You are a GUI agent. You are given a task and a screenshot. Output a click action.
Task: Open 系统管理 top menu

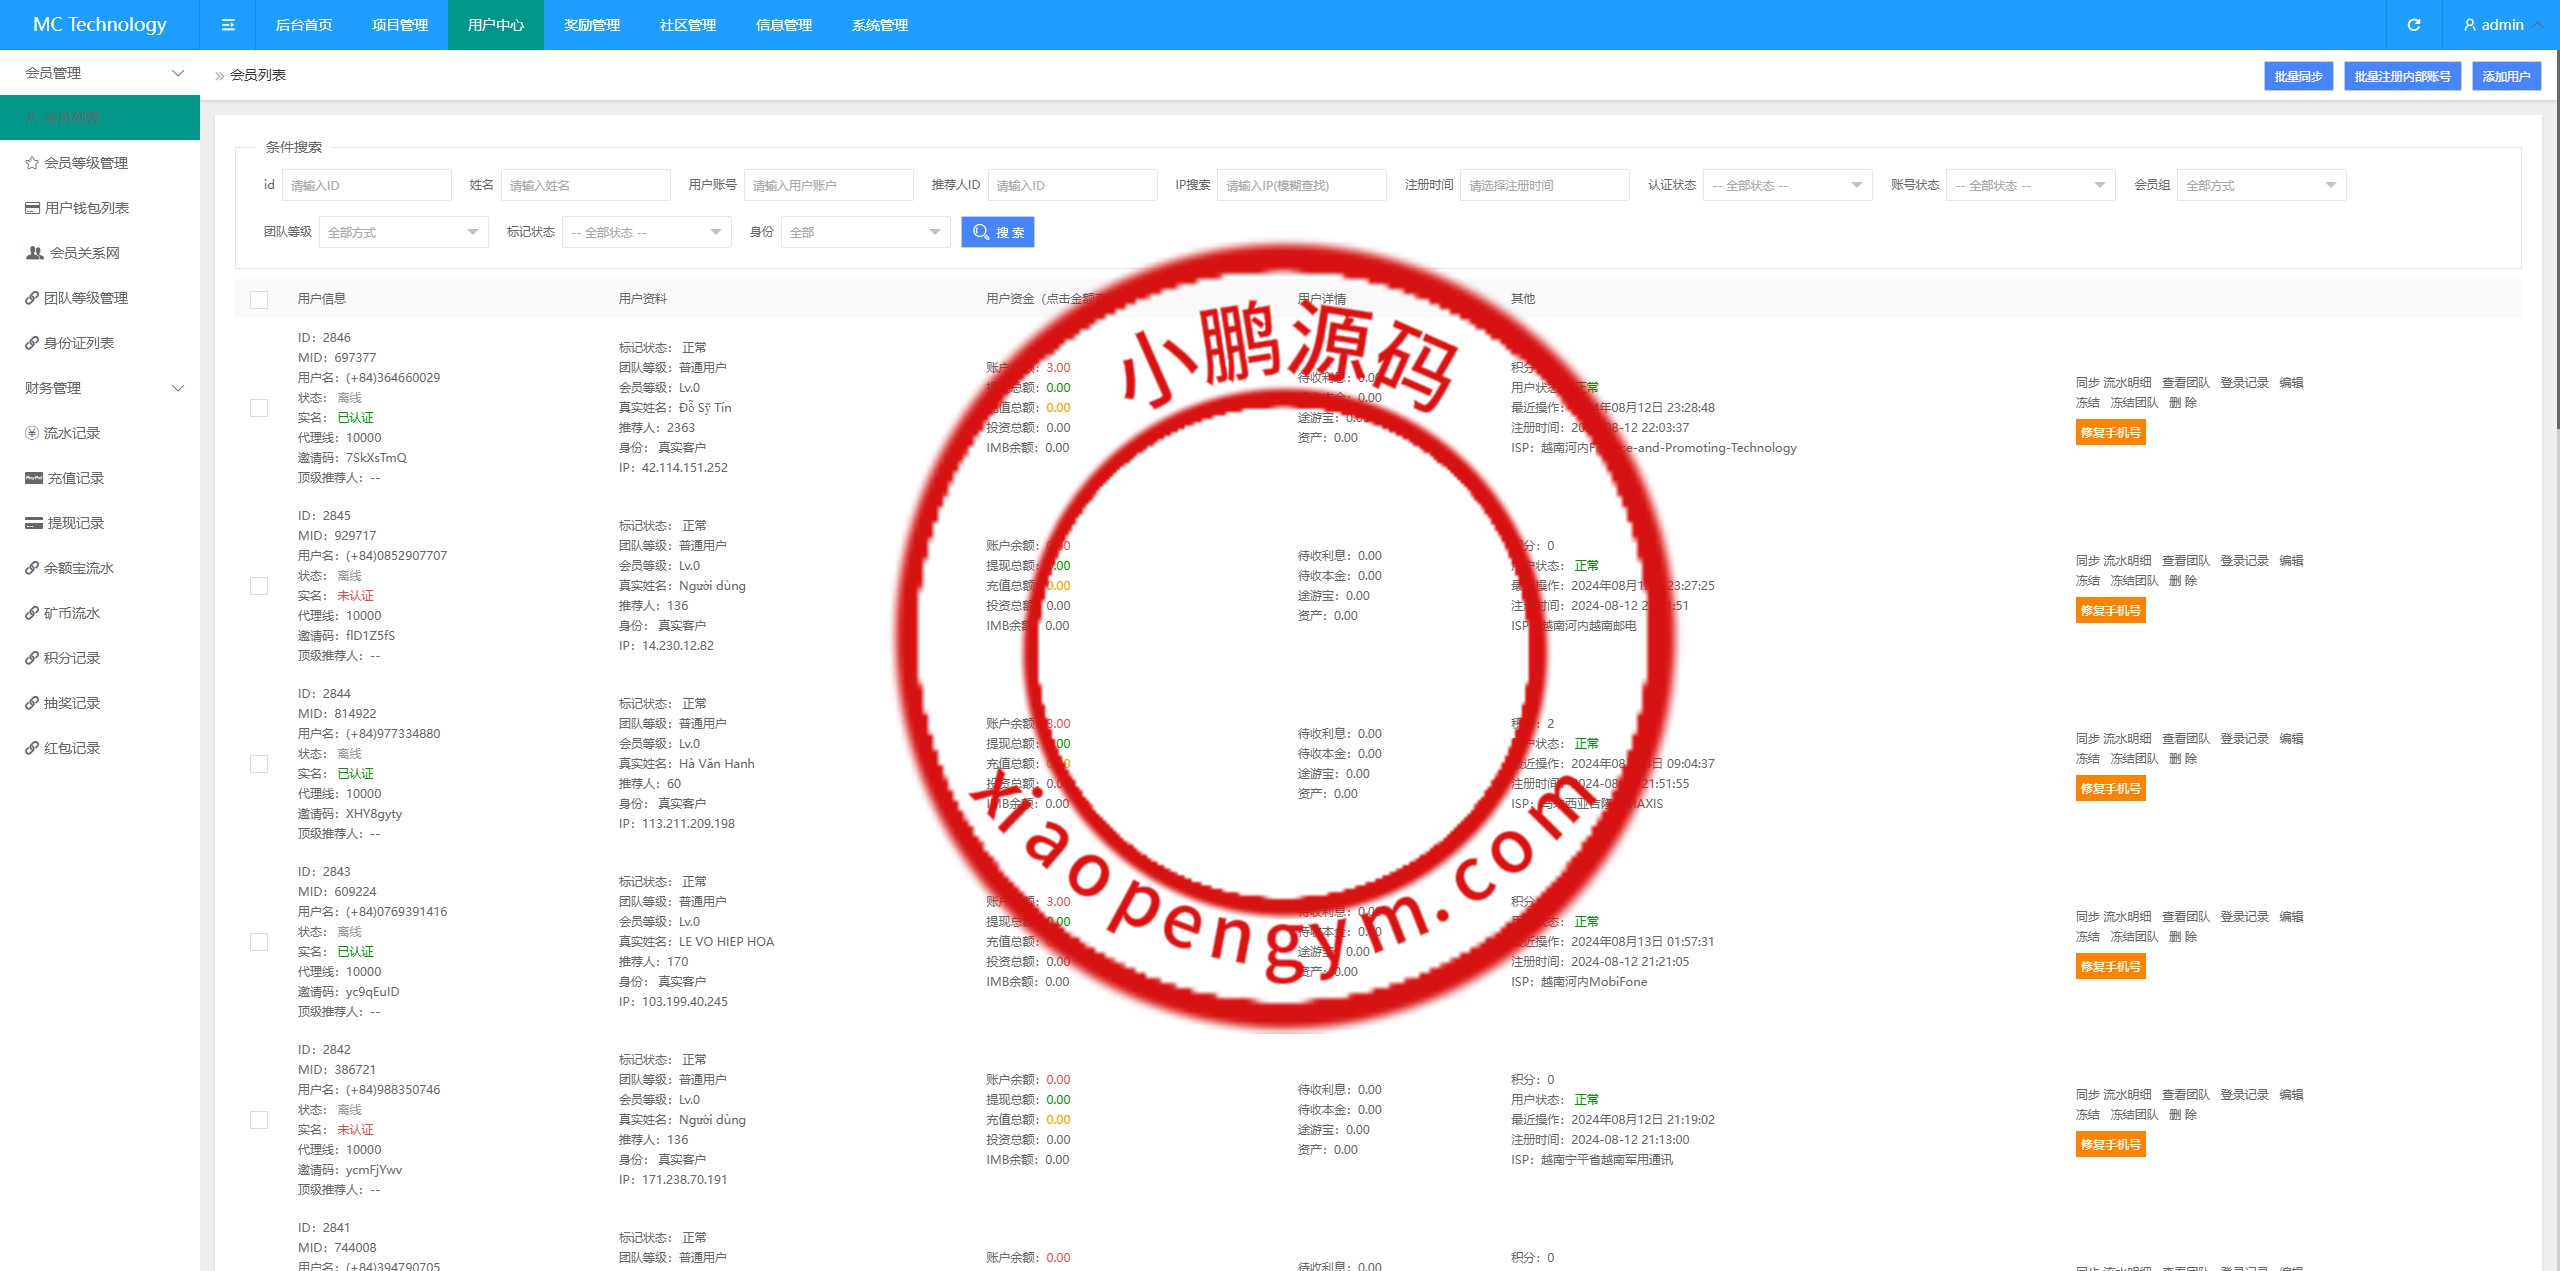coord(879,25)
